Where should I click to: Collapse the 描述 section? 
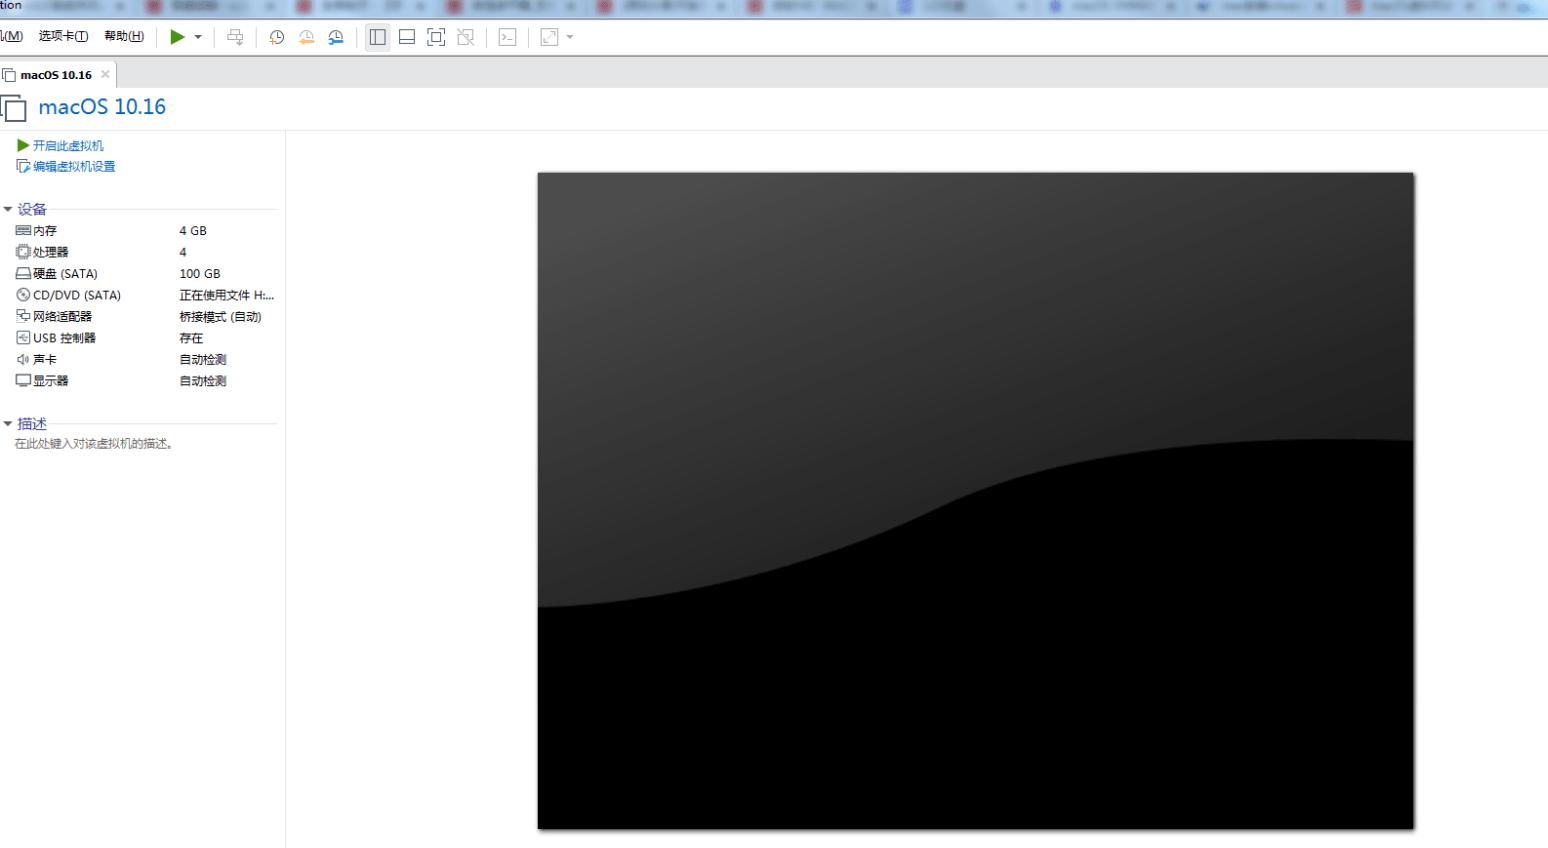tap(8, 424)
